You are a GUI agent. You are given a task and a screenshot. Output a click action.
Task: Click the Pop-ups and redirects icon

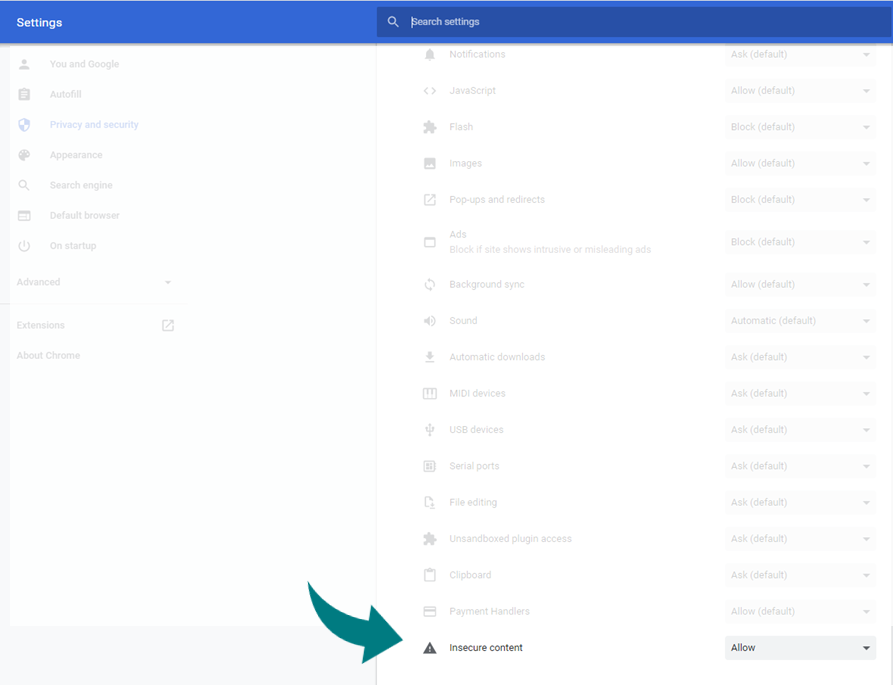click(x=430, y=200)
